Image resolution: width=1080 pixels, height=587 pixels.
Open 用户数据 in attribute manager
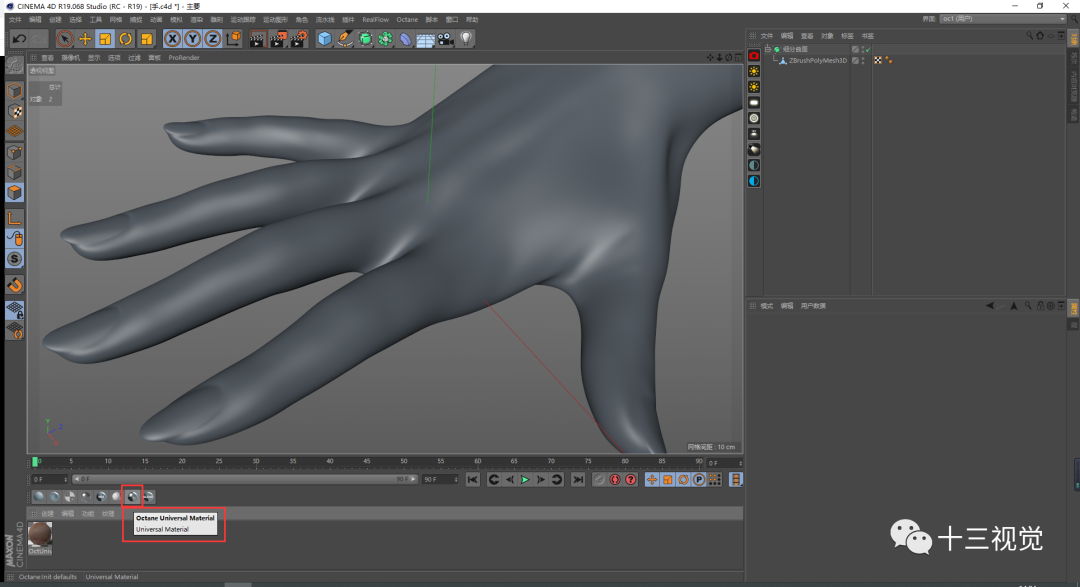click(x=813, y=306)
